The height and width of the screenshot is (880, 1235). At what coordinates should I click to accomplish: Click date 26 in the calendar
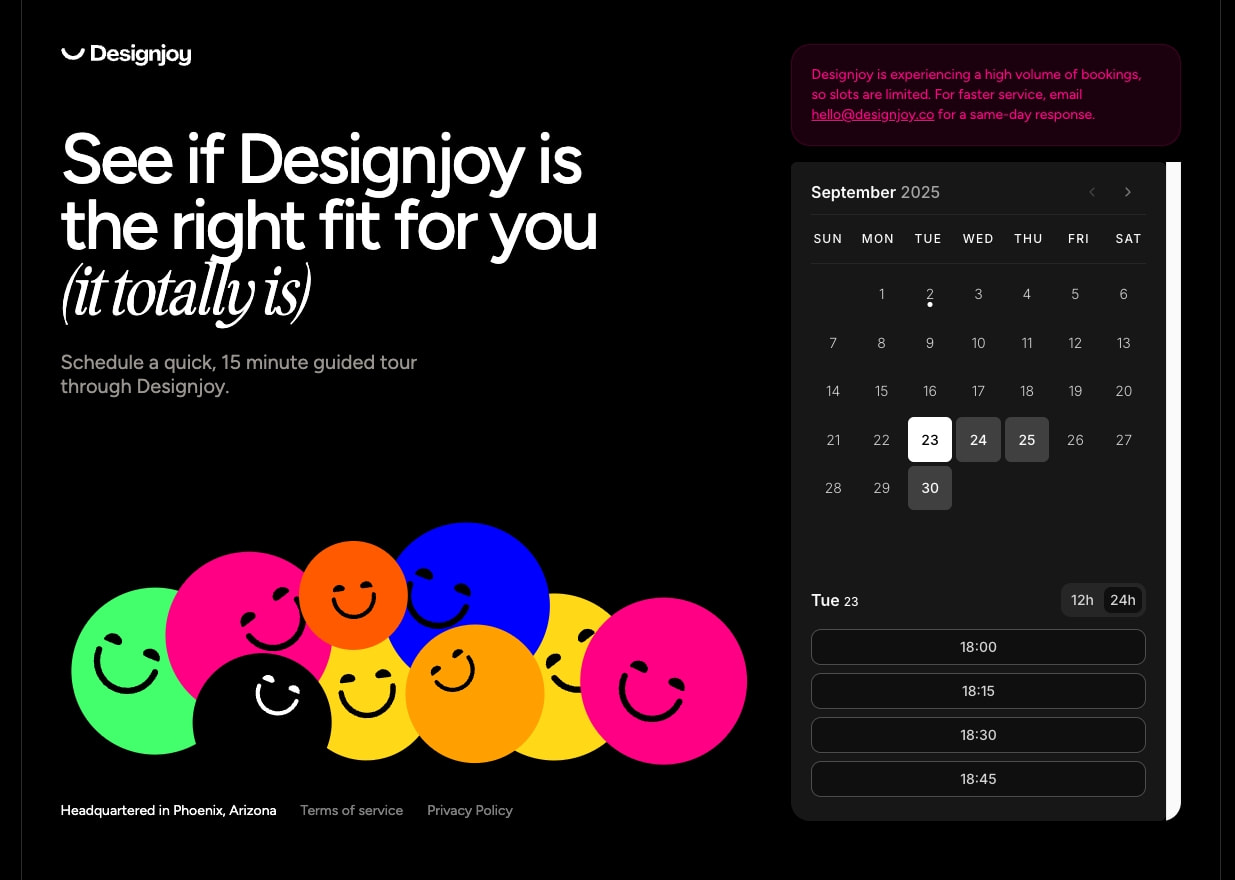pos(1075,440)
